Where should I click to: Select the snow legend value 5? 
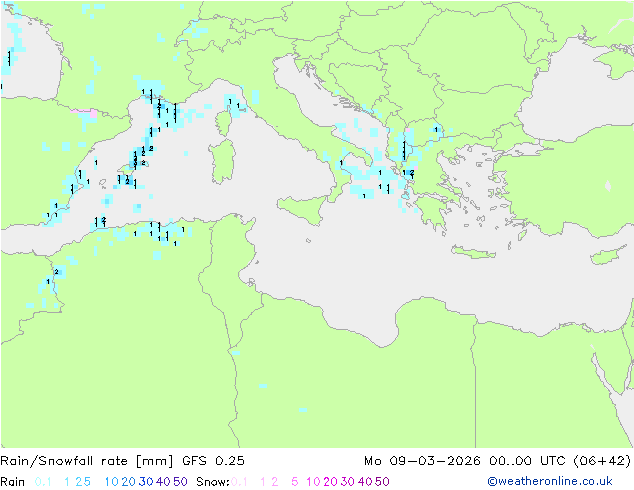point(295,482)
